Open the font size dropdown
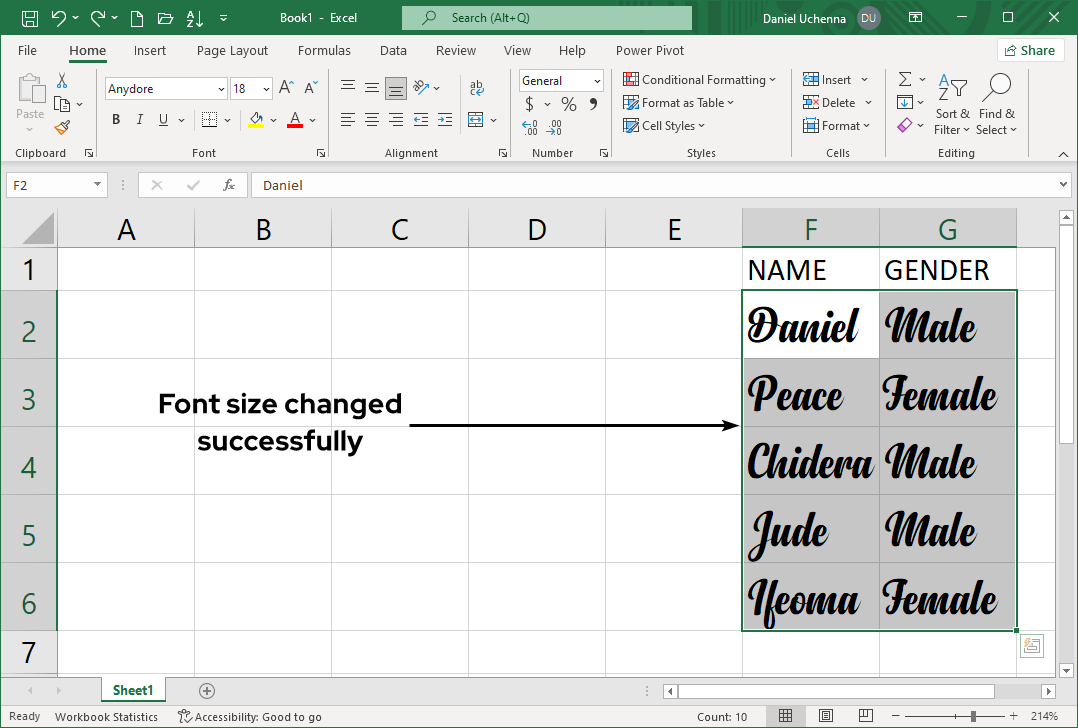Viewport: 1078px width, 728px height. coord(265,89)
